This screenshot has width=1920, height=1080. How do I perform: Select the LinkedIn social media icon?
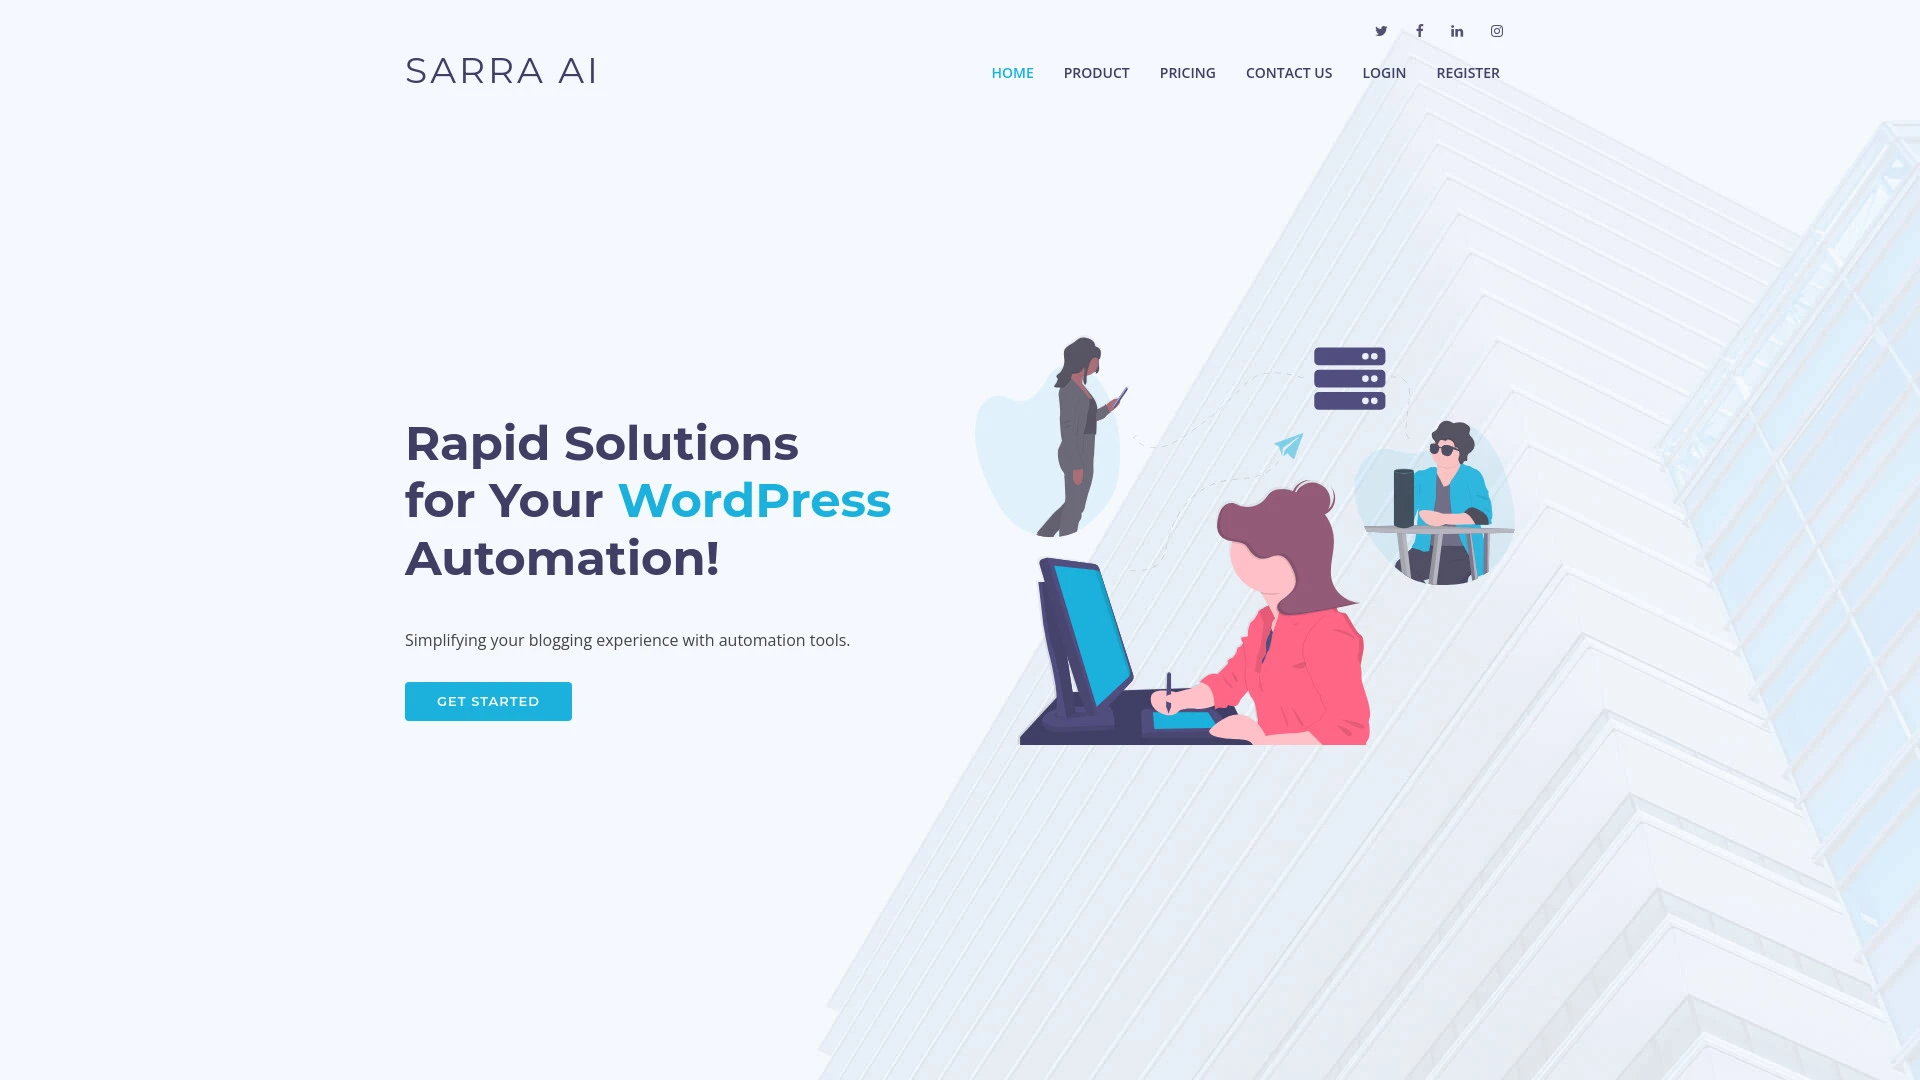tap(1457, 30)
